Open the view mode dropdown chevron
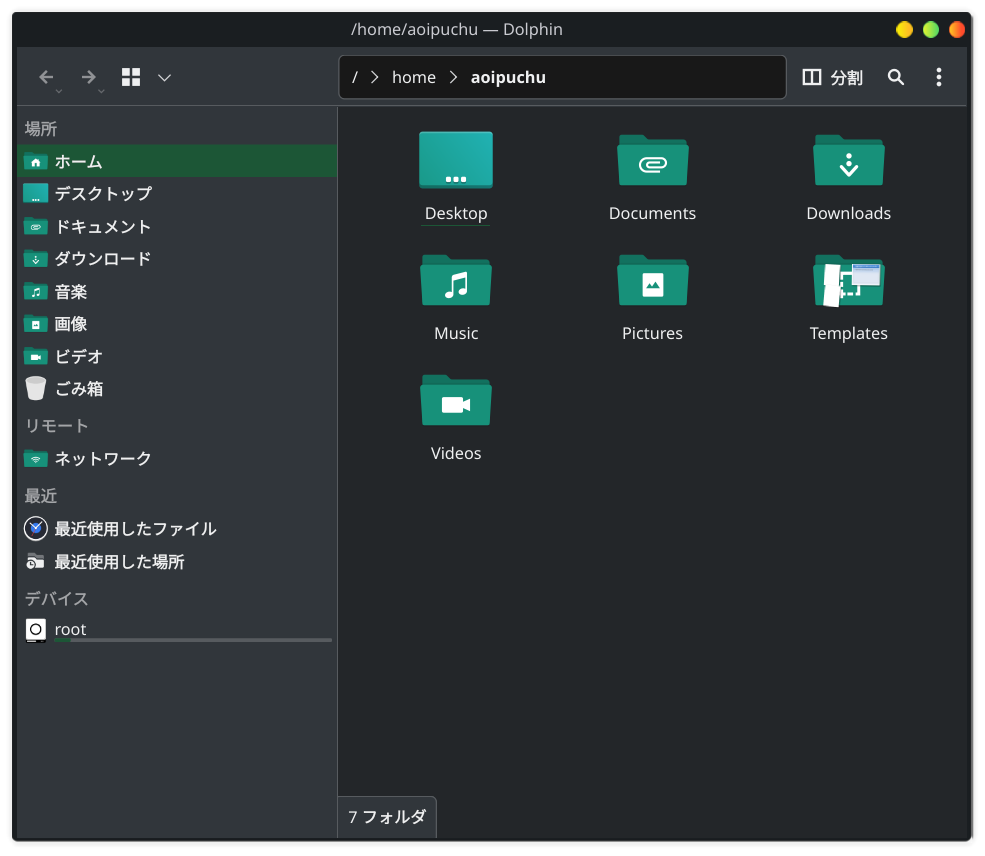This screenshot has height=856, width=985. coord(165,77)
